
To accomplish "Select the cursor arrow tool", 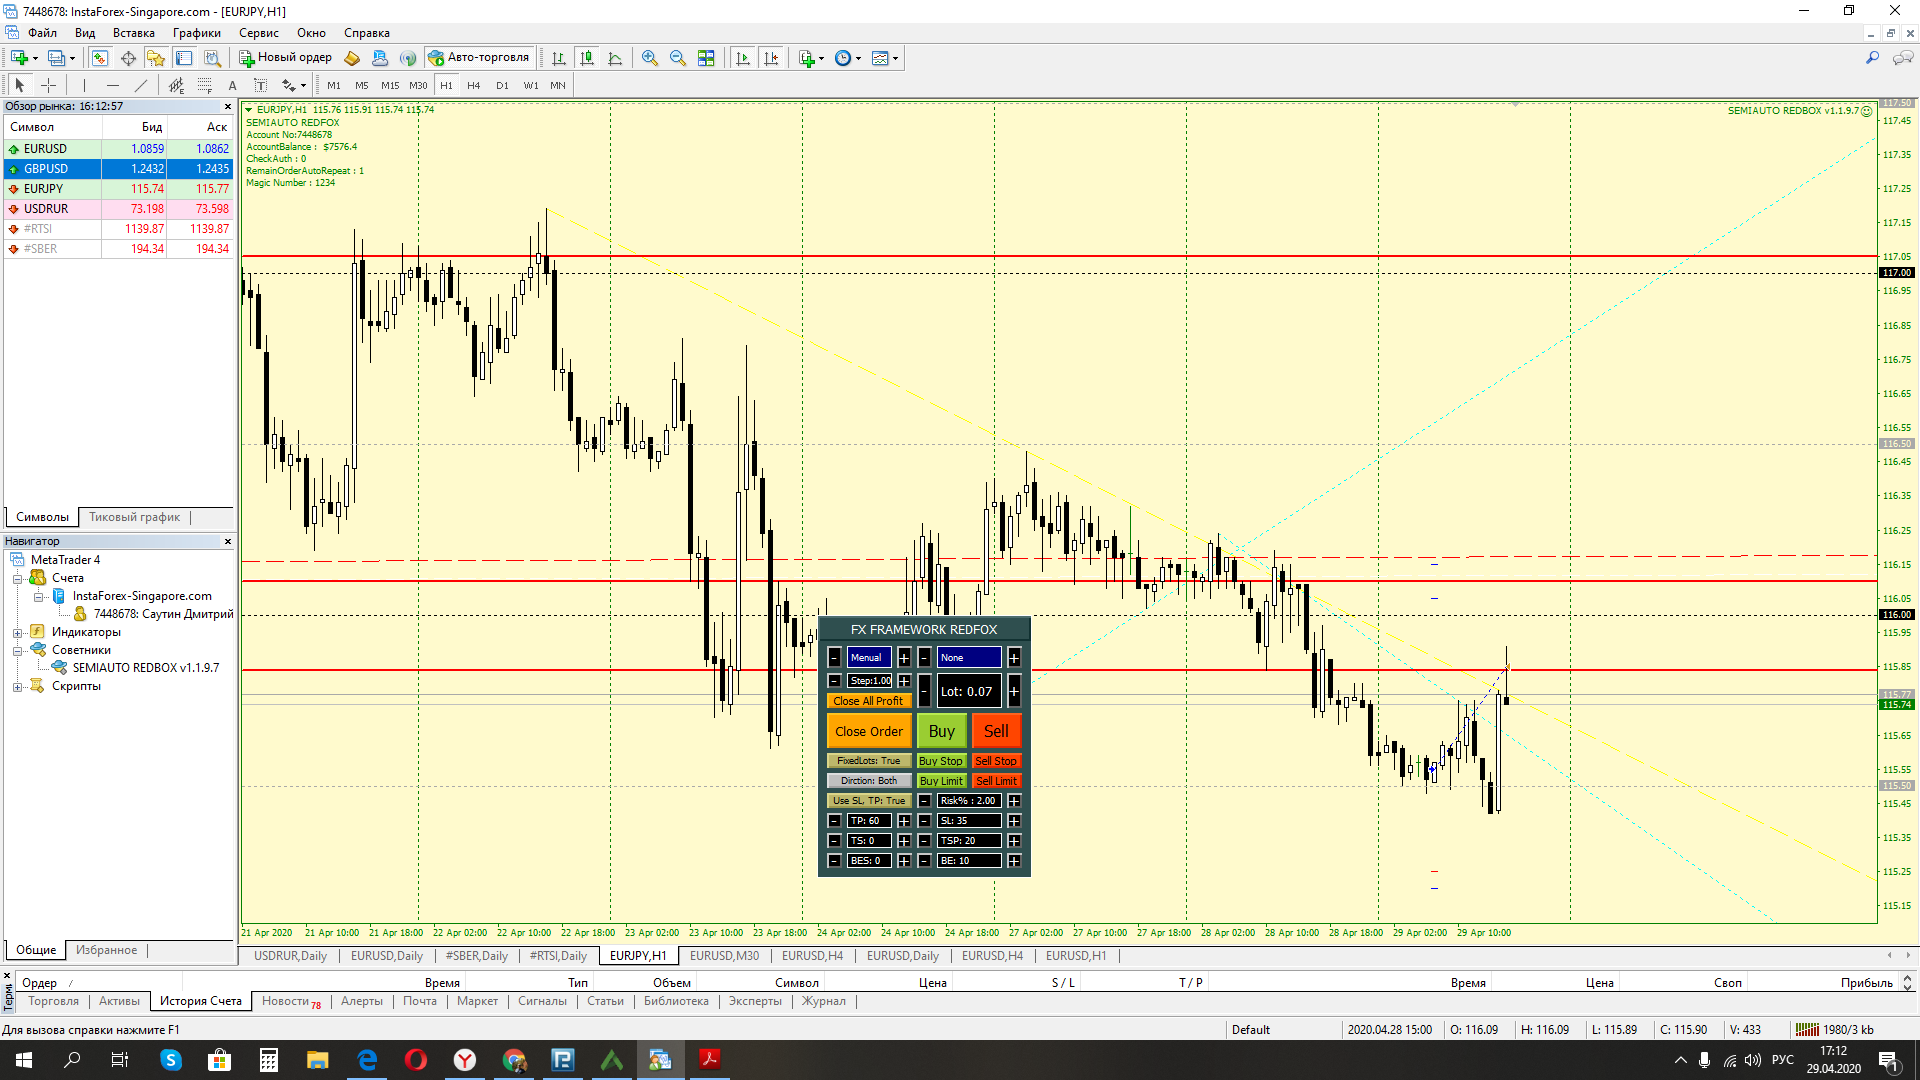I will (x=20, y=85).
